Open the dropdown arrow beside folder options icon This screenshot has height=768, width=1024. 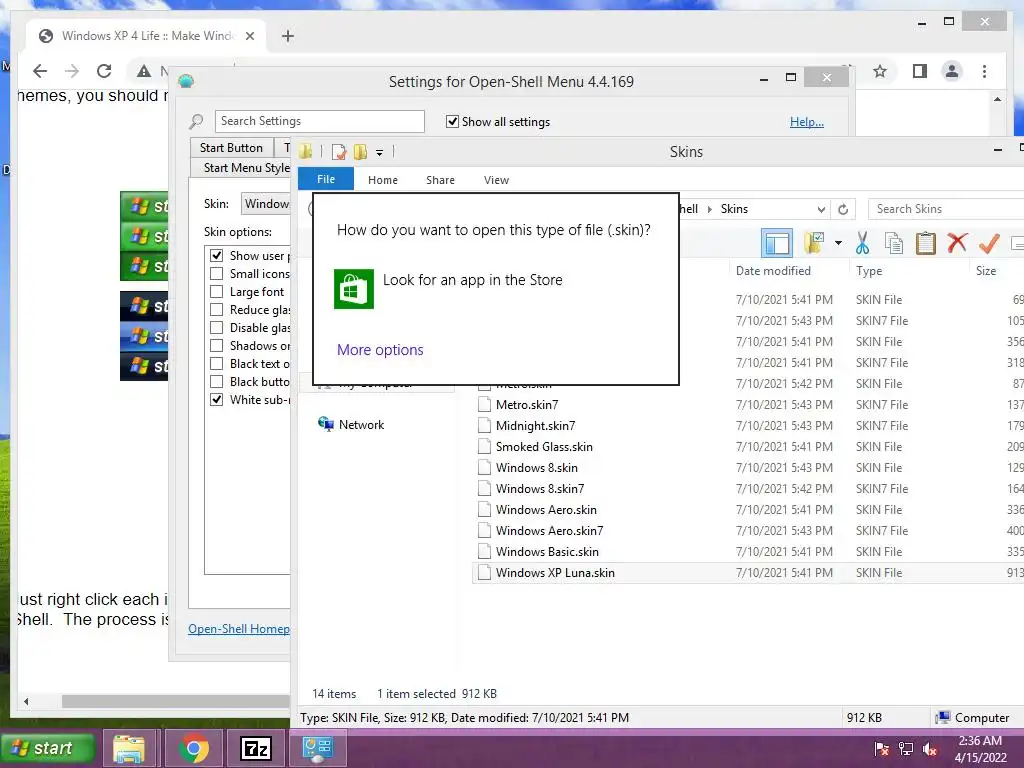point(838,243)
